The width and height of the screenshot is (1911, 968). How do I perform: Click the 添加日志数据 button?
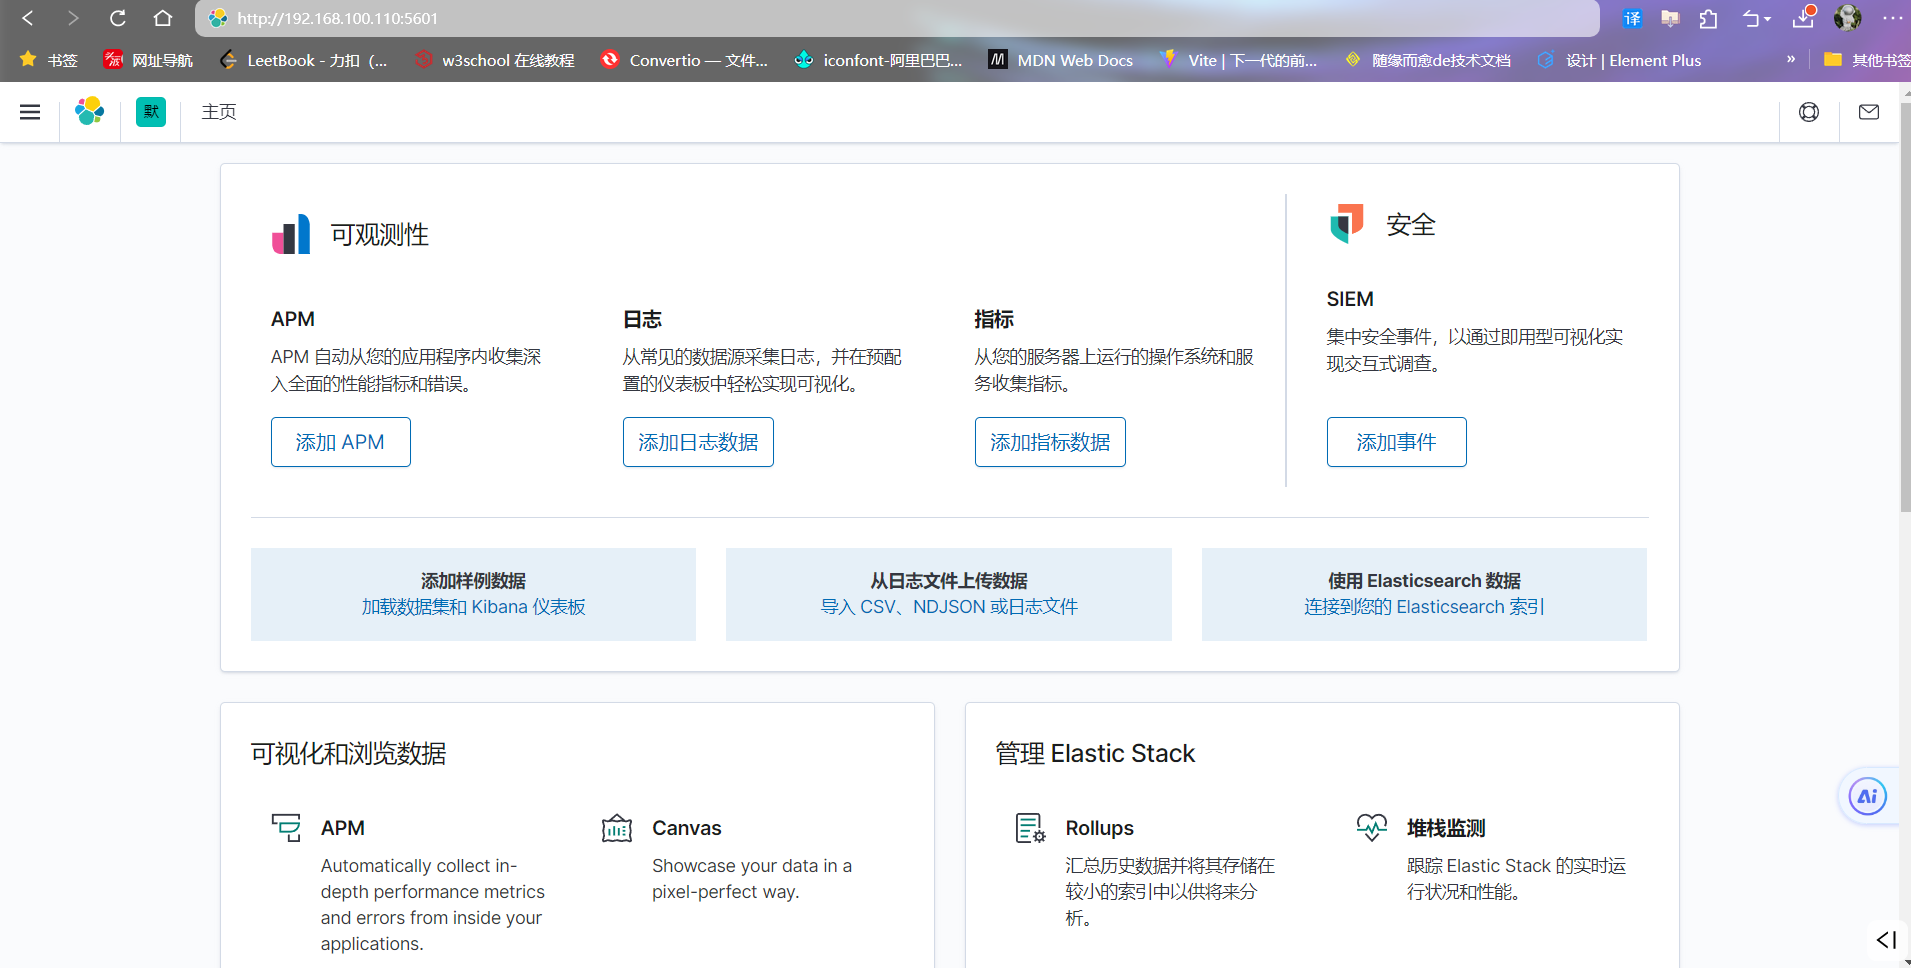[698, 442]
